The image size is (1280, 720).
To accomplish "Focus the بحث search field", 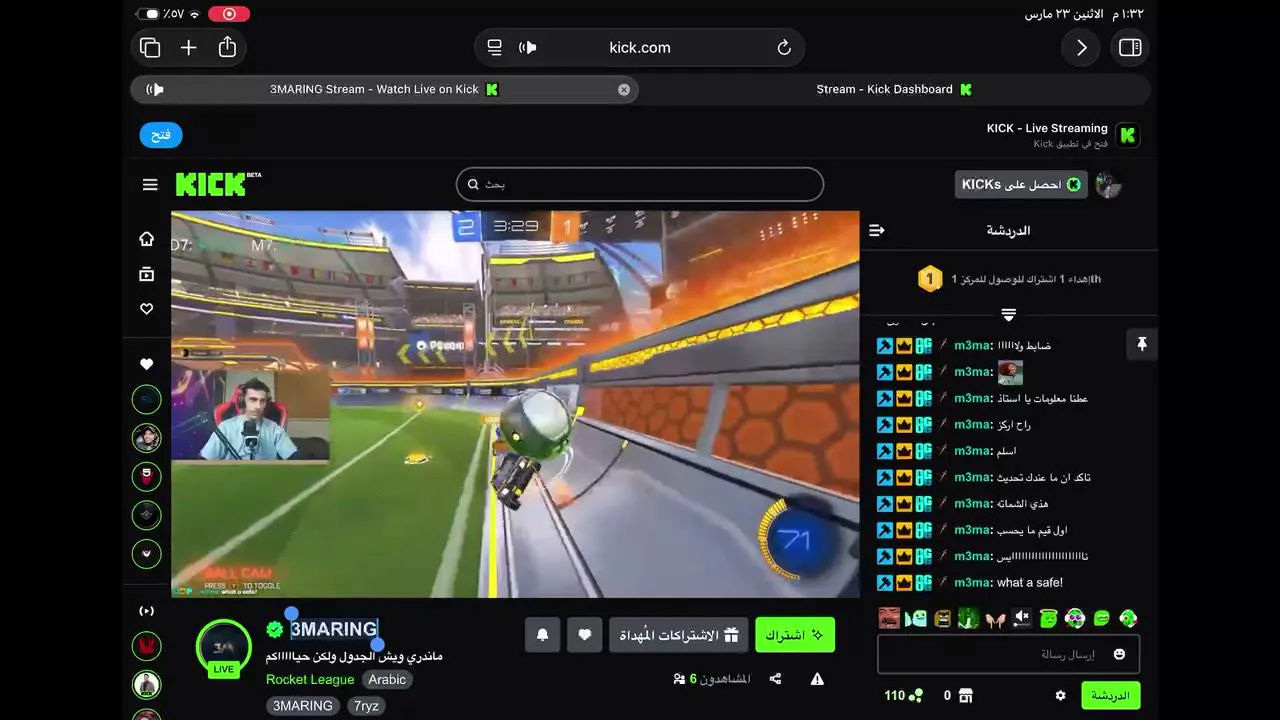I will pyautogui.click(x=640, y=184).
